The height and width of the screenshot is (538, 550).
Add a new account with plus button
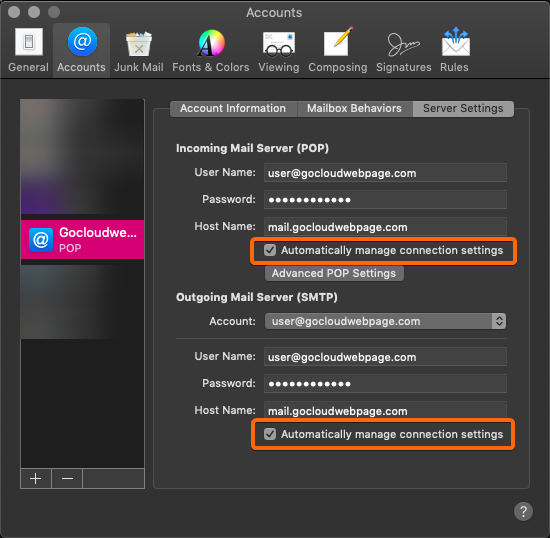tap(36, 478)
